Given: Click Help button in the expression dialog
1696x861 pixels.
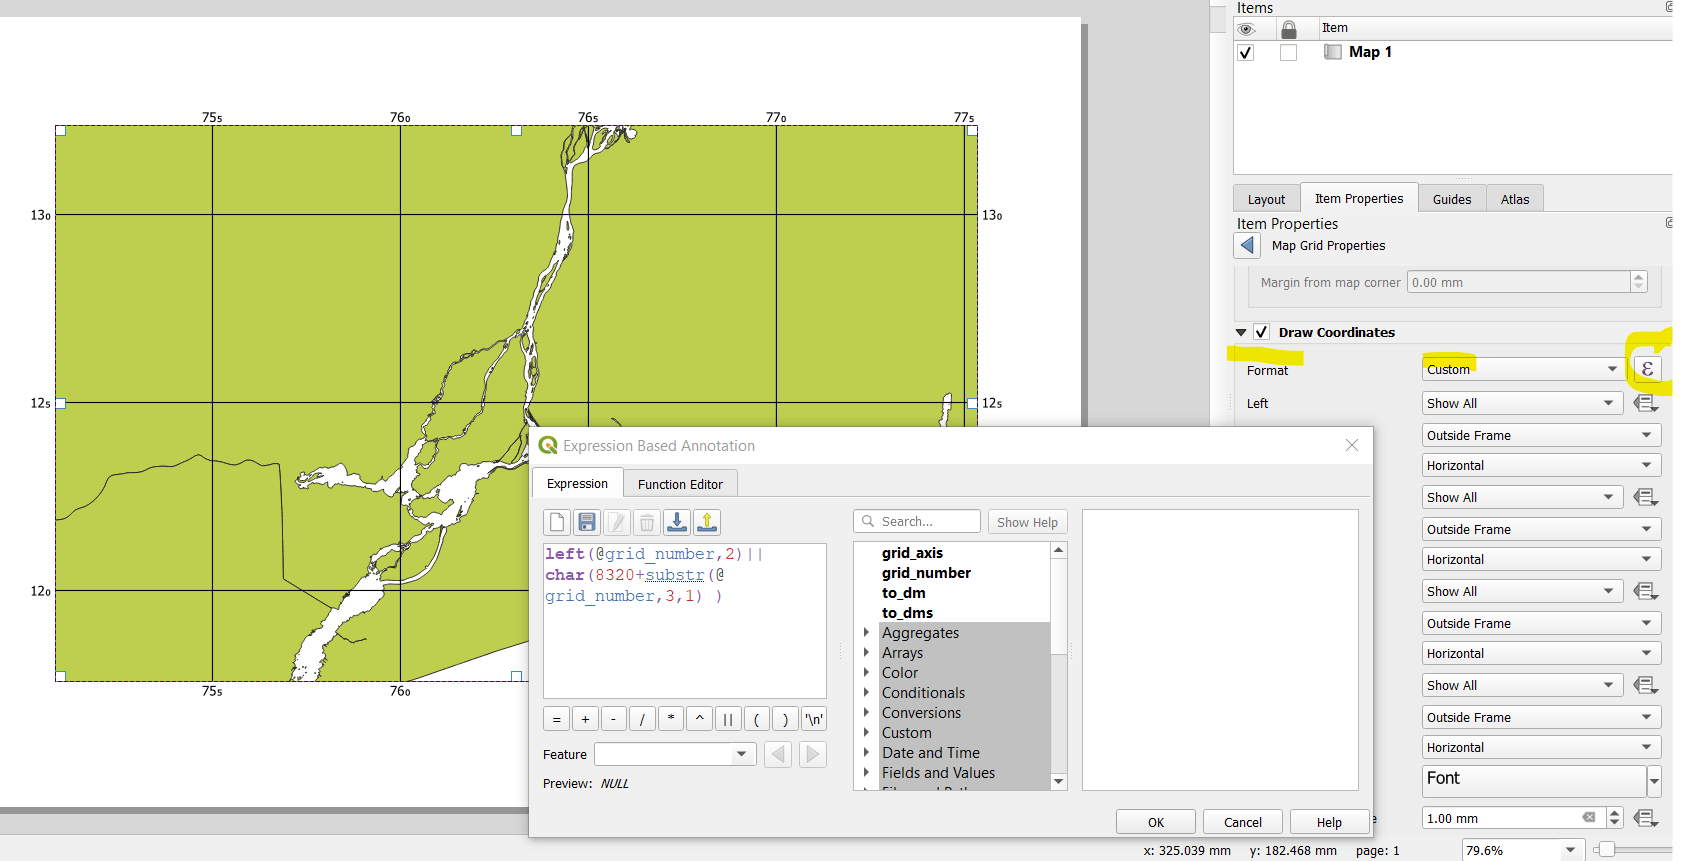Looking at the screenshot, I should click(1329, 822).
